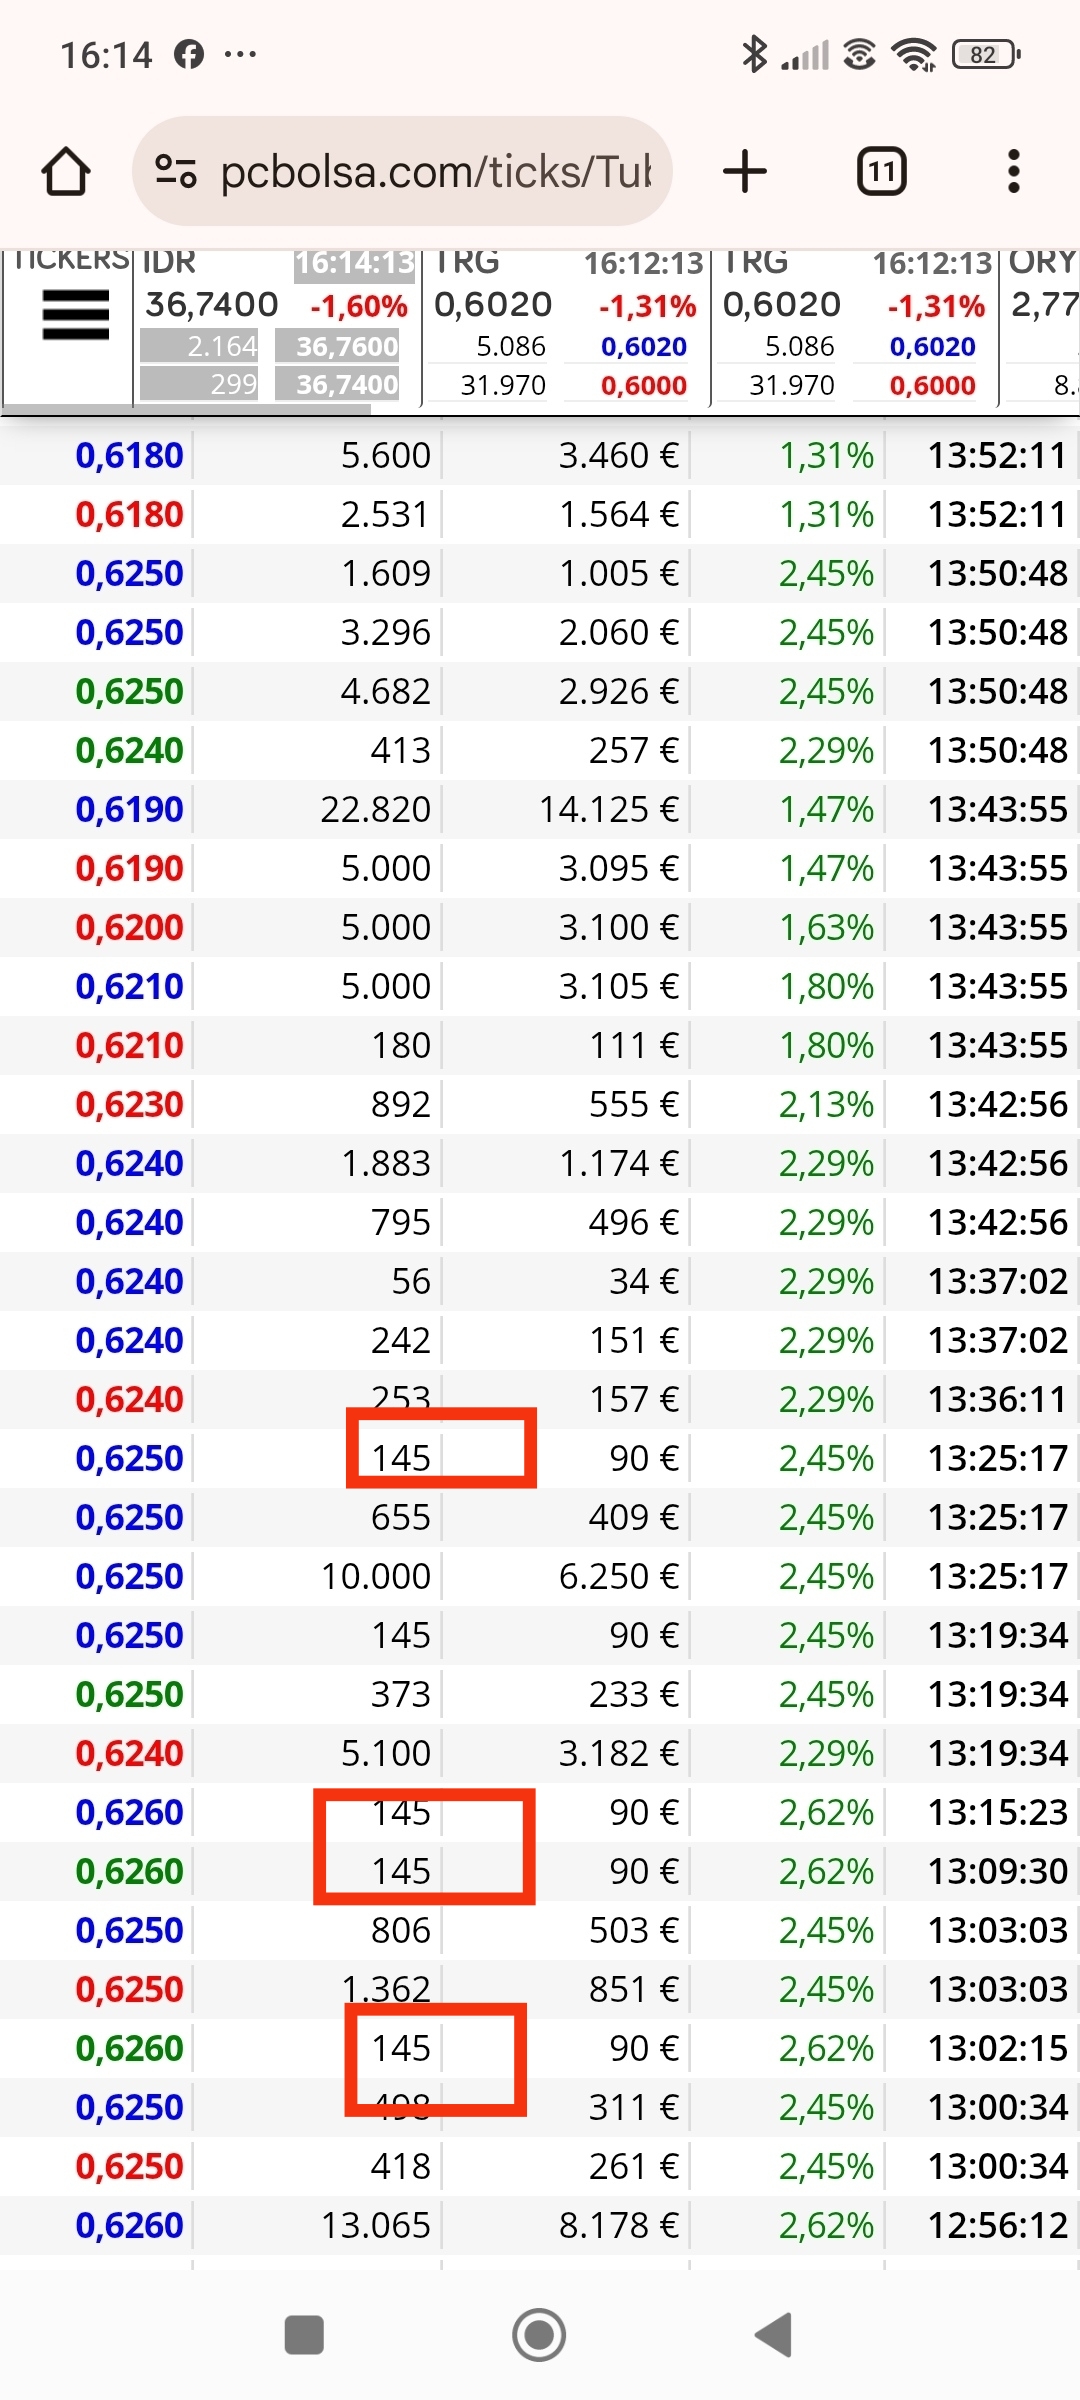Open a new tab with plus icon
Image resolution: width=1080 pixels, height=2400 pixels.
[745, 171]
